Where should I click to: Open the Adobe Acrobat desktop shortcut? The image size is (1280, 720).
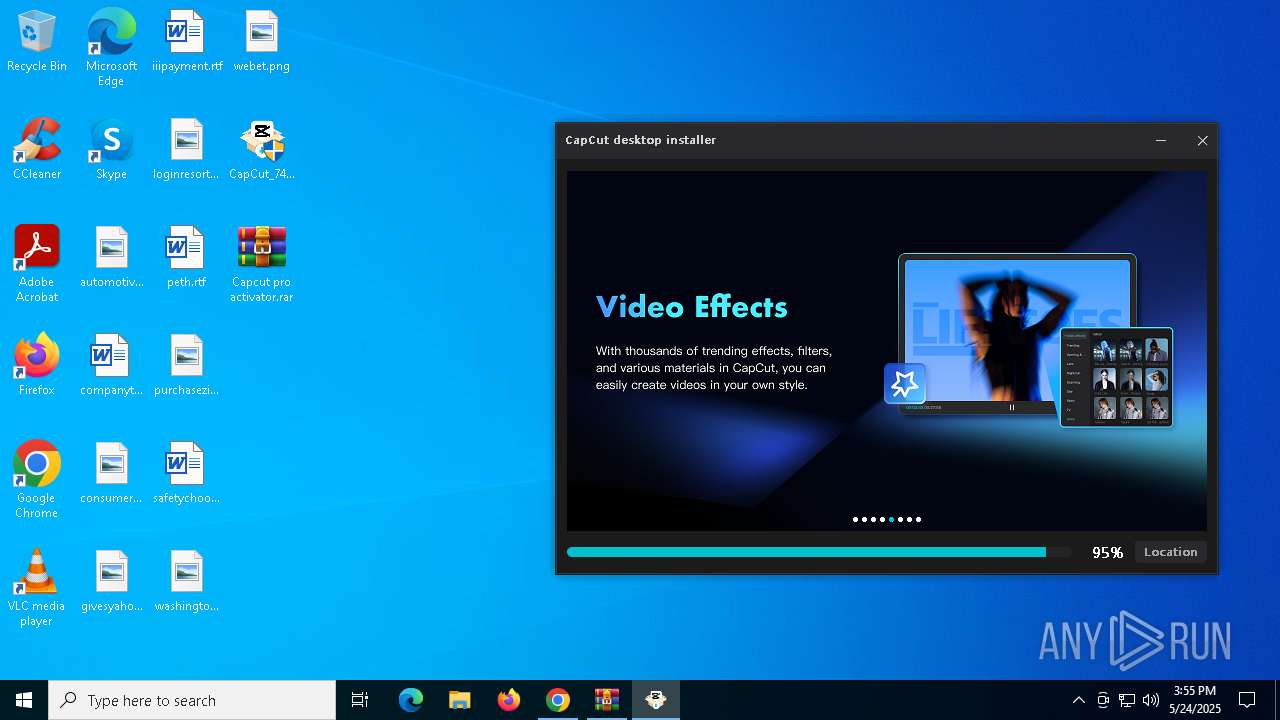pyautogui.click(x=37, y=264)
